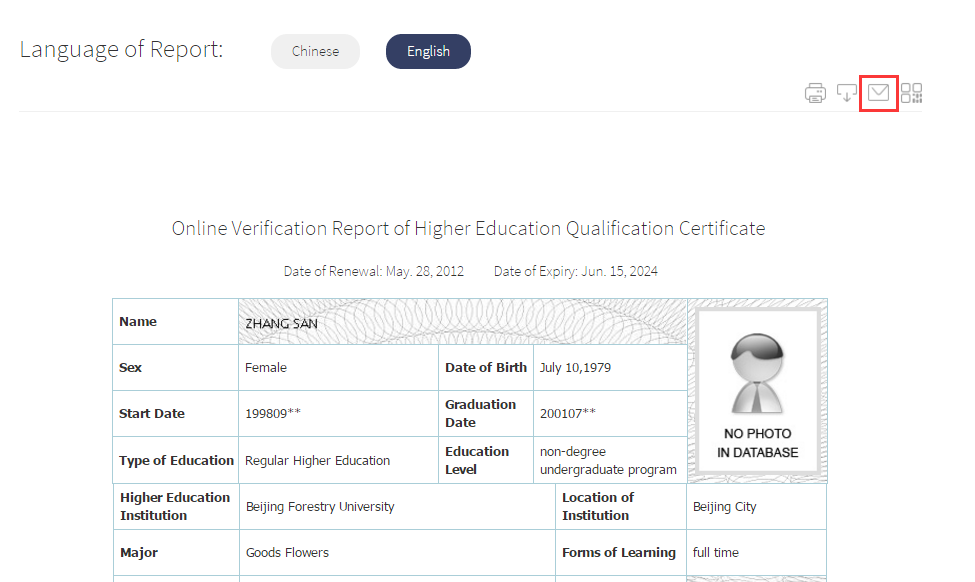This screenshot has height=582, width=975.
Task: Click the download report icon
Action: click(x=847, y=93)
